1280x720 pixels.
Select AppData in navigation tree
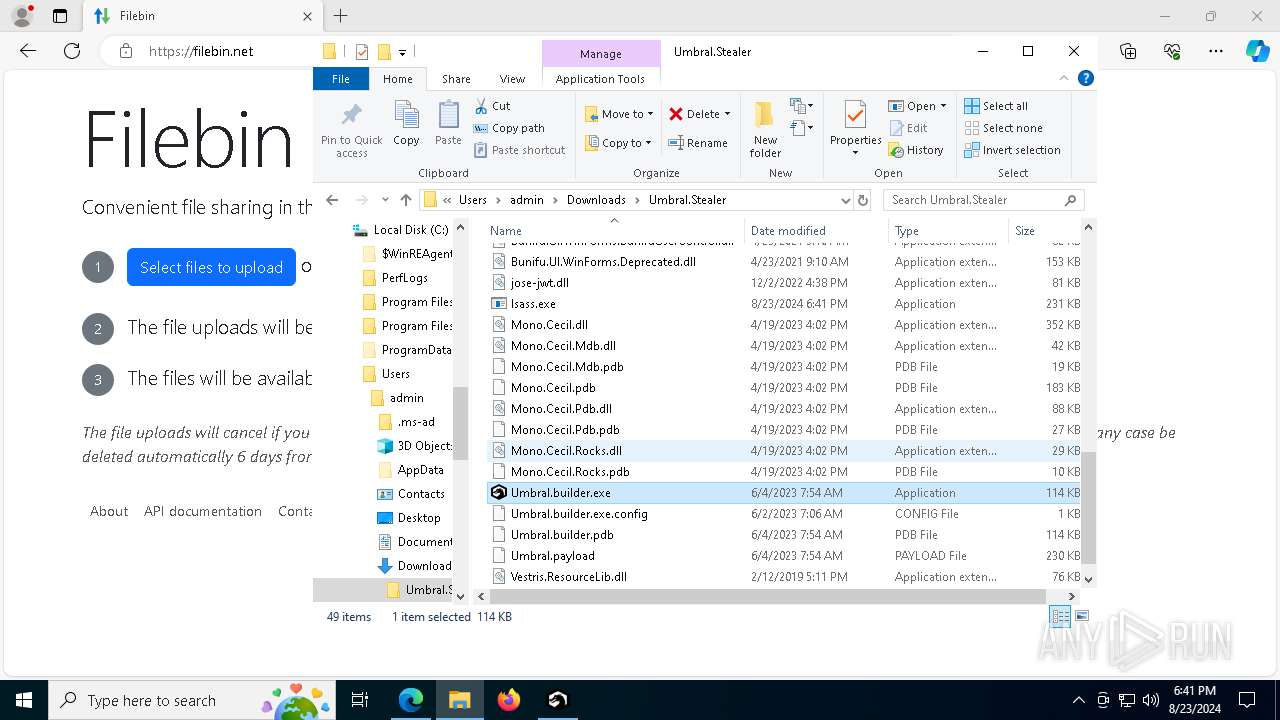(420, 470)
